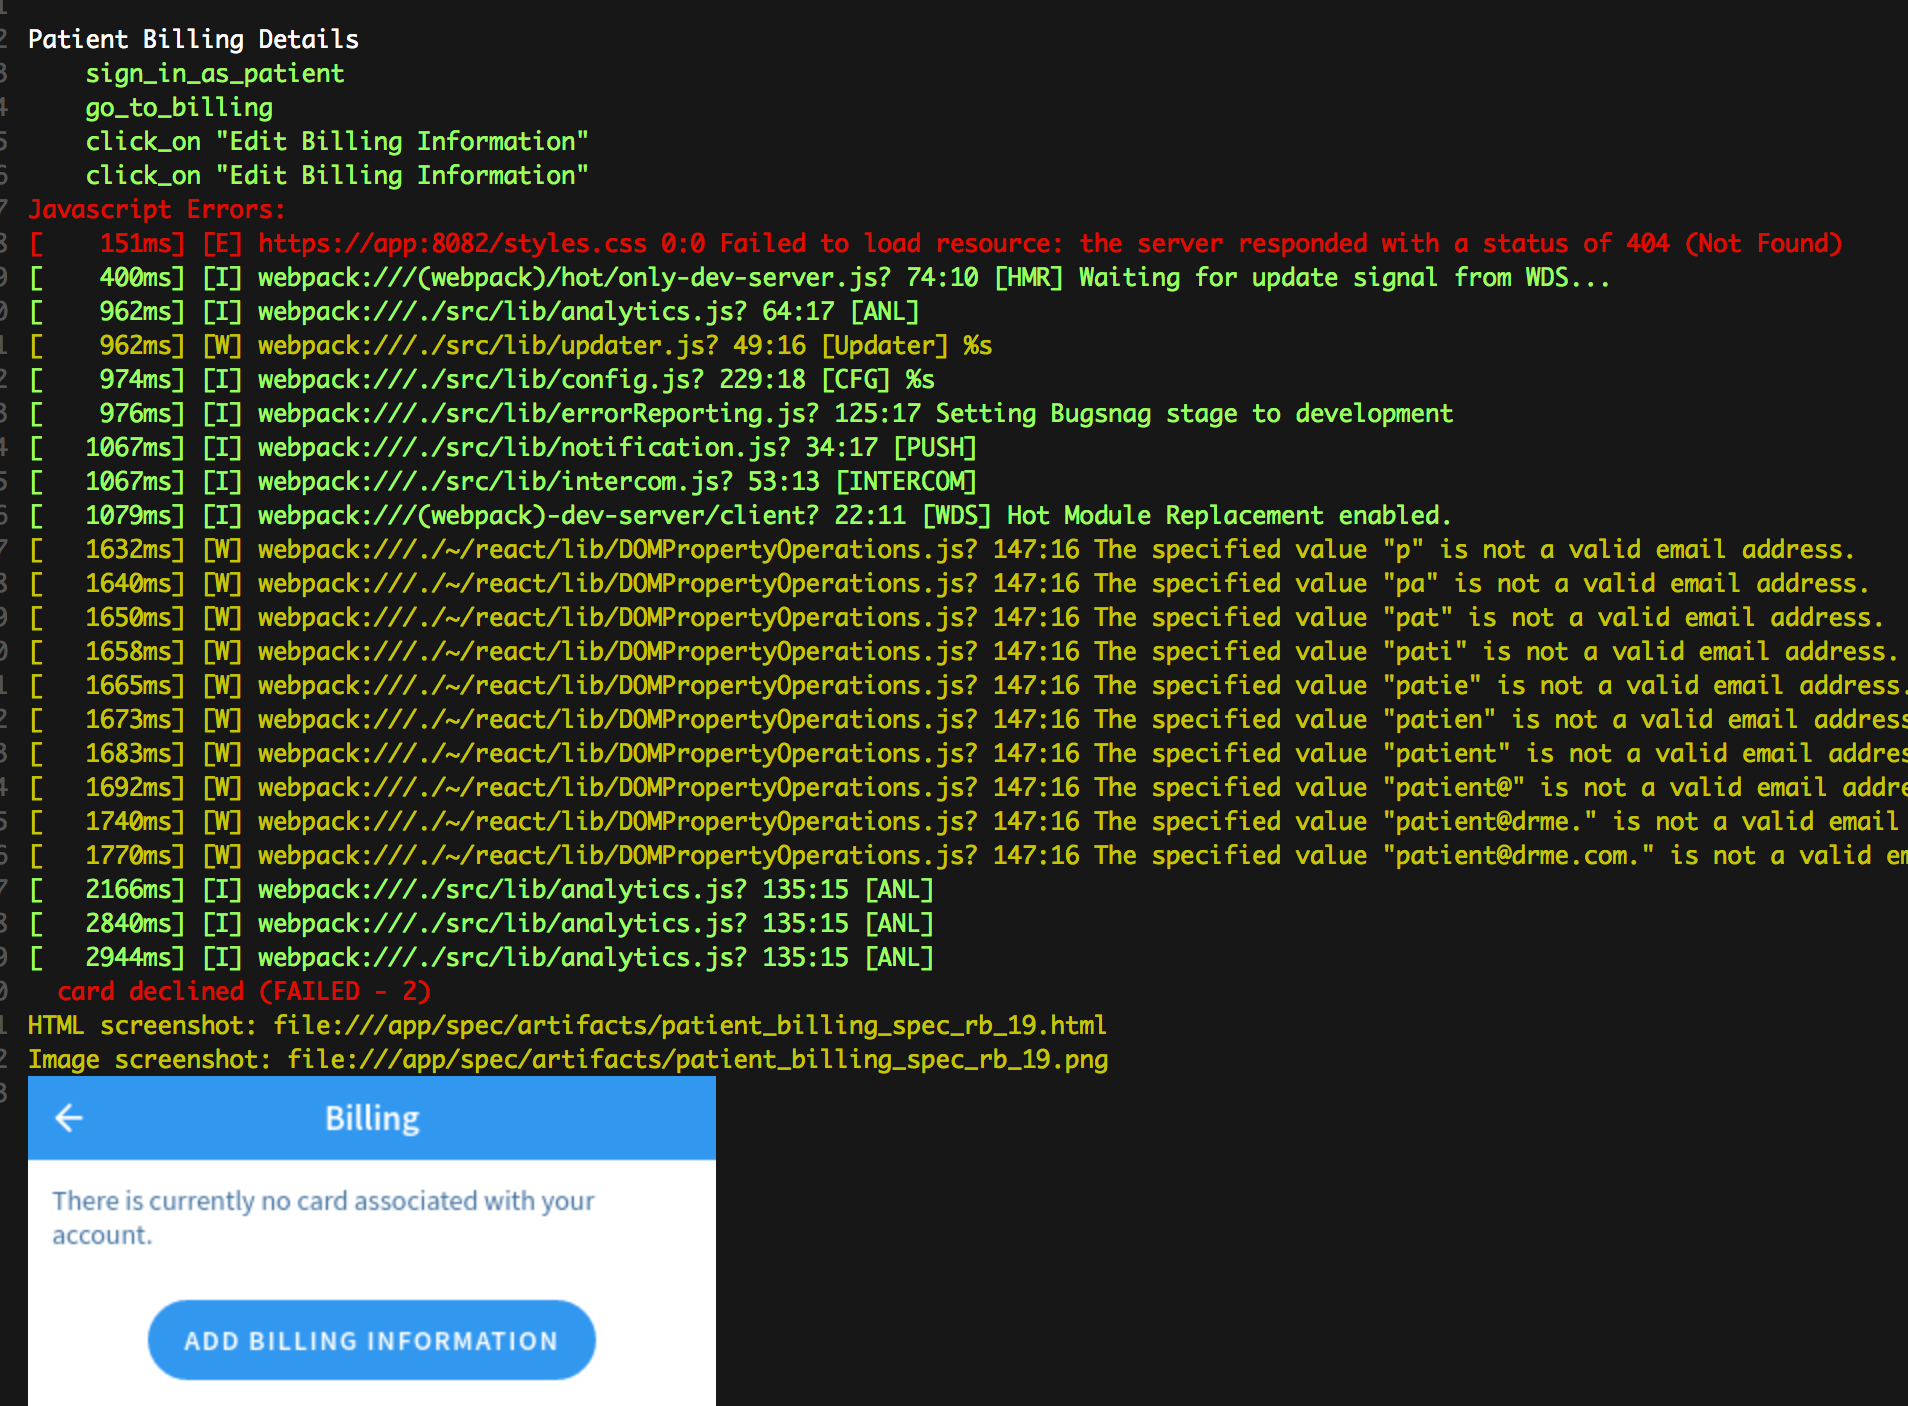Viewport: 1908px width, 1406px height.
Task: Click the back arrow in Billing header
Action: tap(69, 1118)
